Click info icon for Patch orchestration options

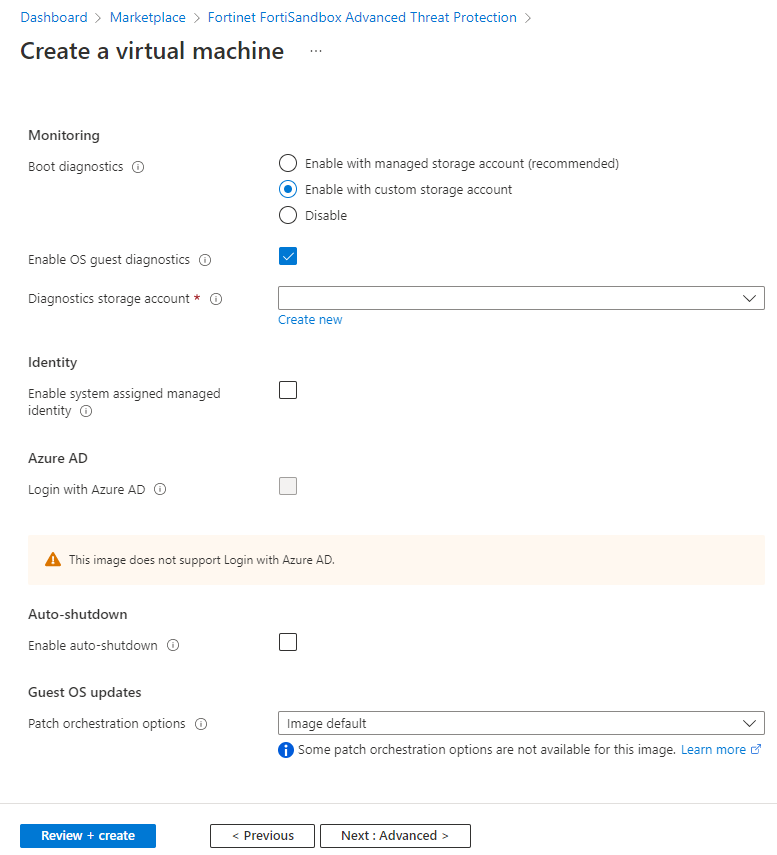[201, 724]
